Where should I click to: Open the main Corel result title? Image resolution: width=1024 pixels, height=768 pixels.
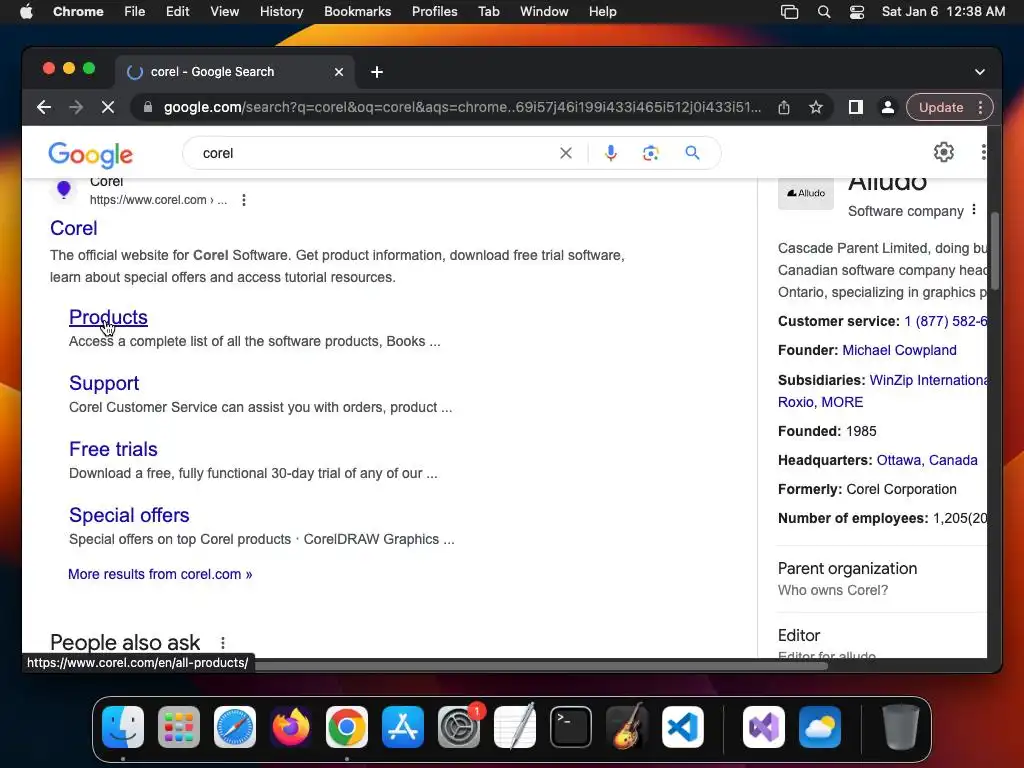coord(73,228)
